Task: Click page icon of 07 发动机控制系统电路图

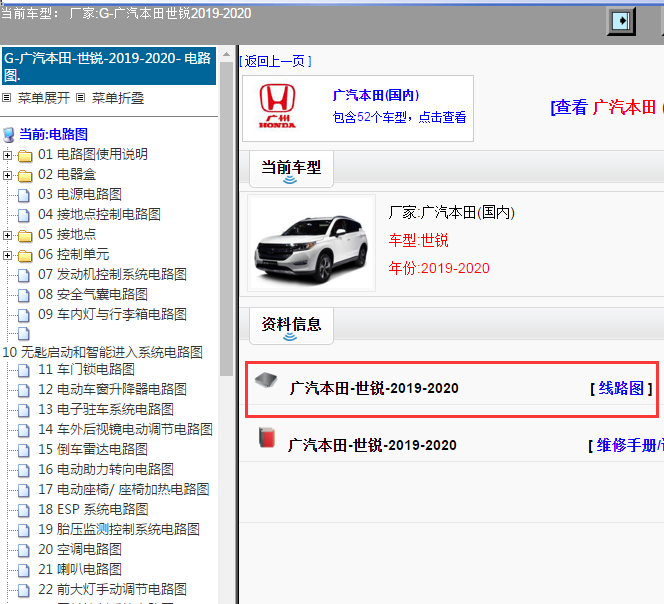Action: click(x=24, y=275)
